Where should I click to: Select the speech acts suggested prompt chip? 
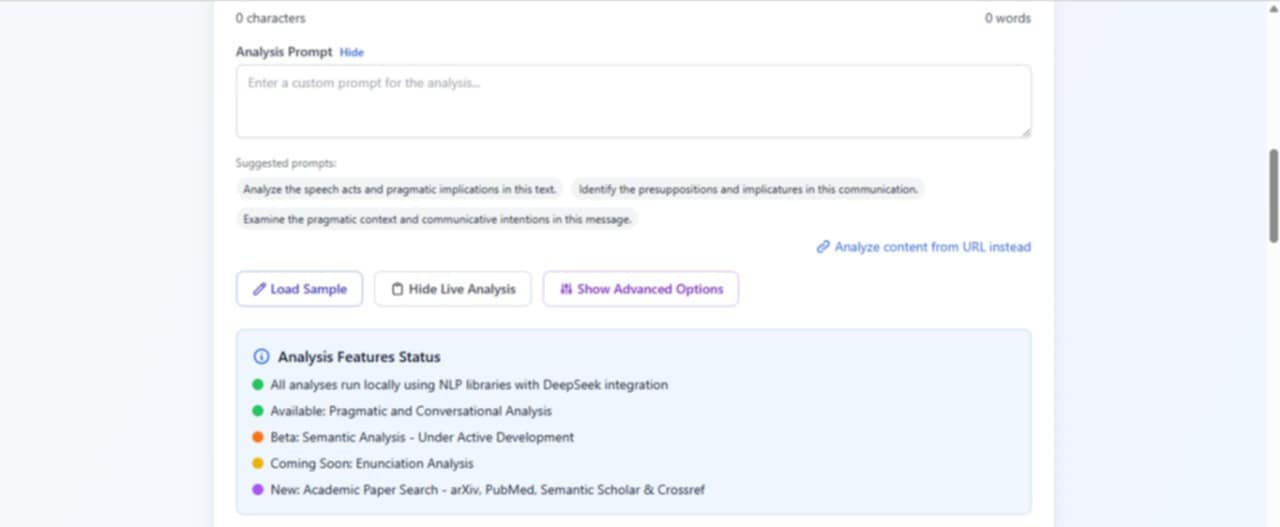[x=400, y=189]
